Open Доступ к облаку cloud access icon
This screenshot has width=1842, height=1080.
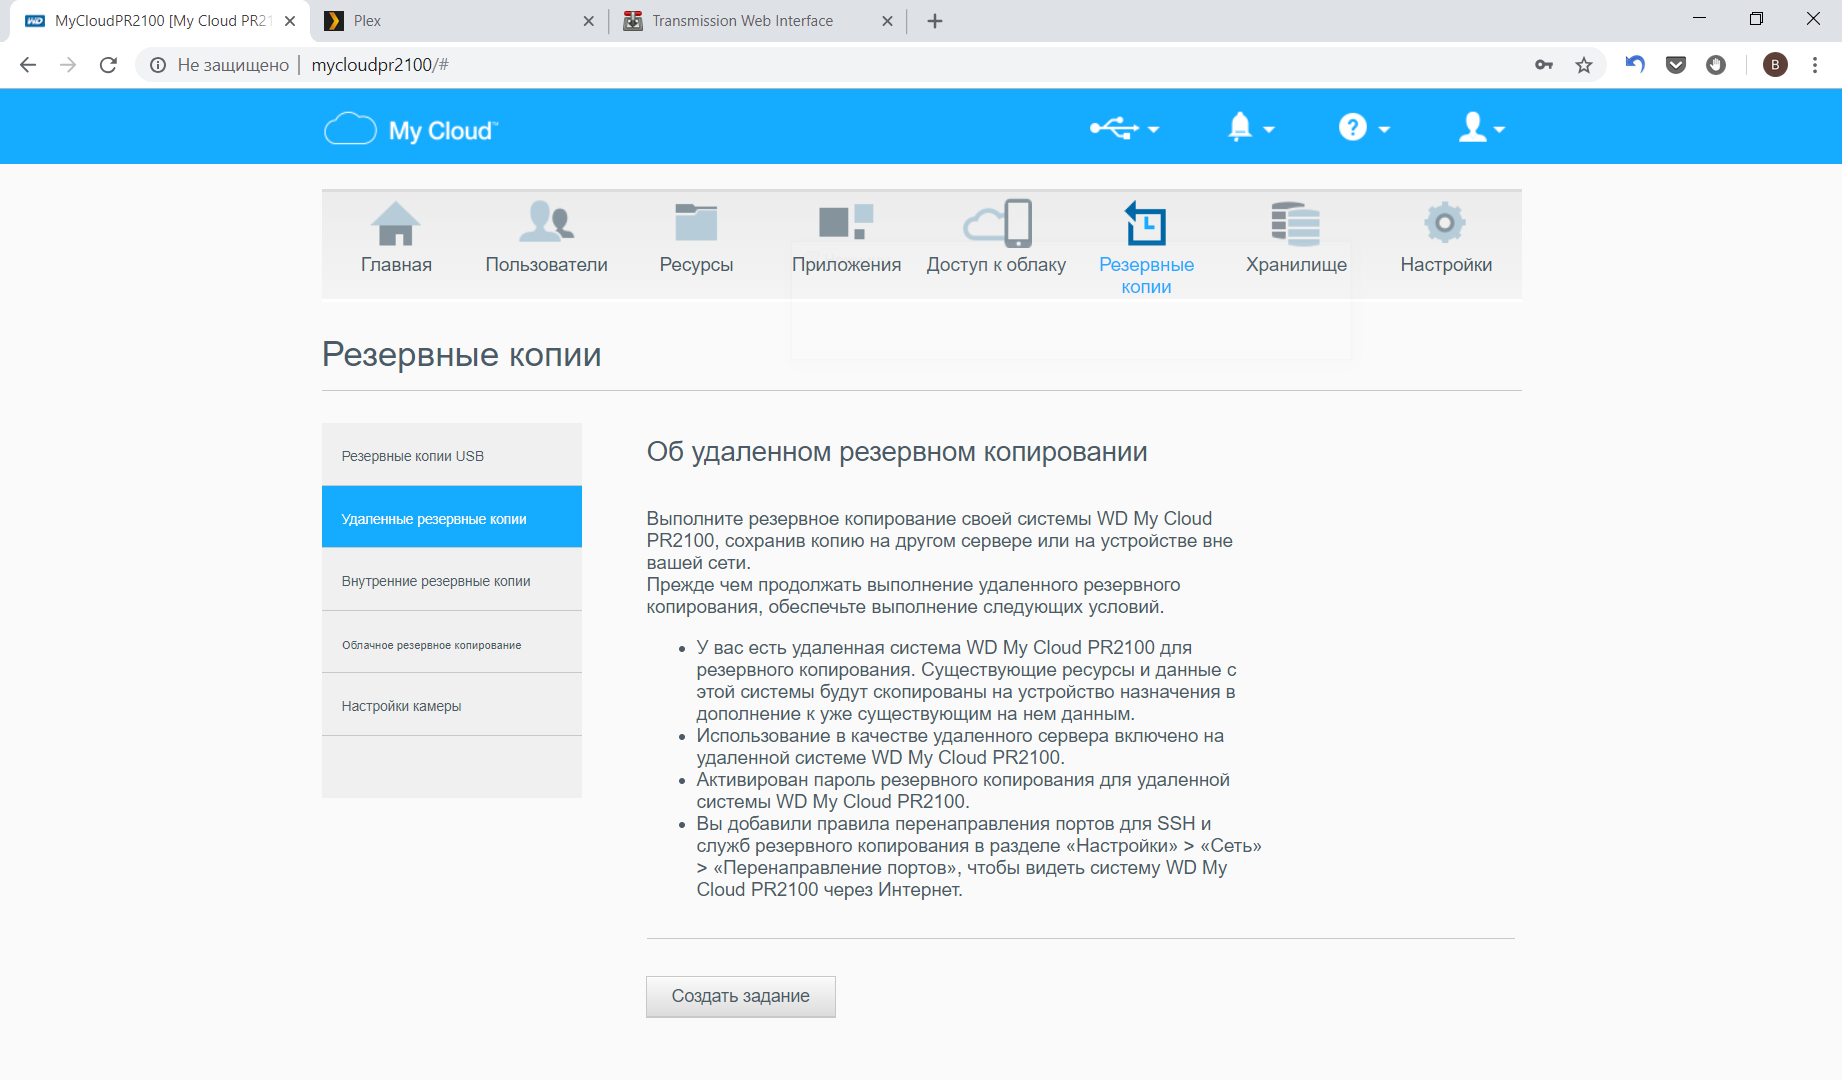[x=997, y=223]
